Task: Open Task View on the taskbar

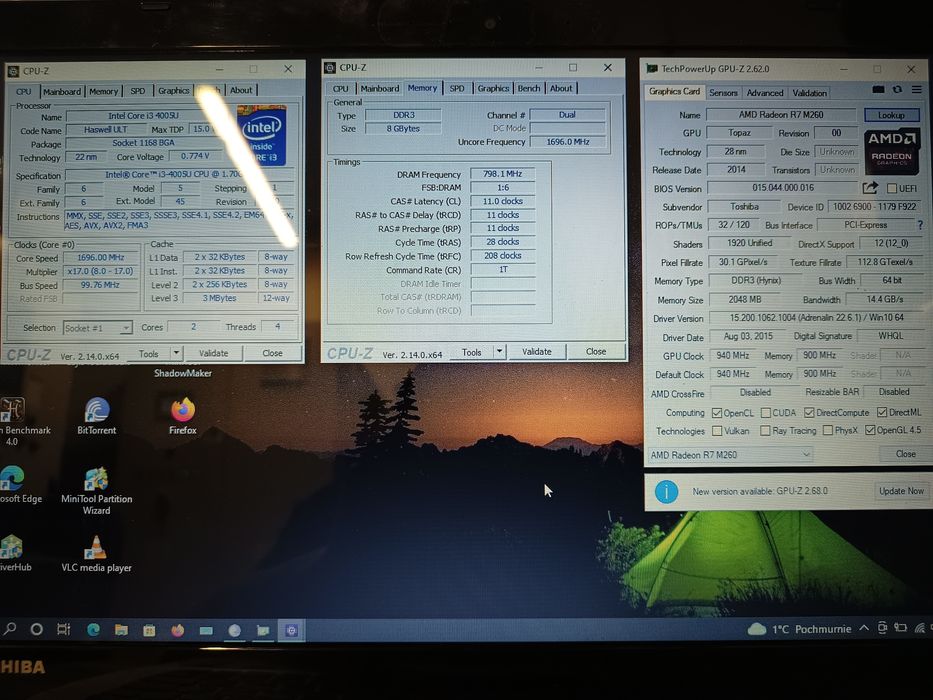Action: pos(64,629)
